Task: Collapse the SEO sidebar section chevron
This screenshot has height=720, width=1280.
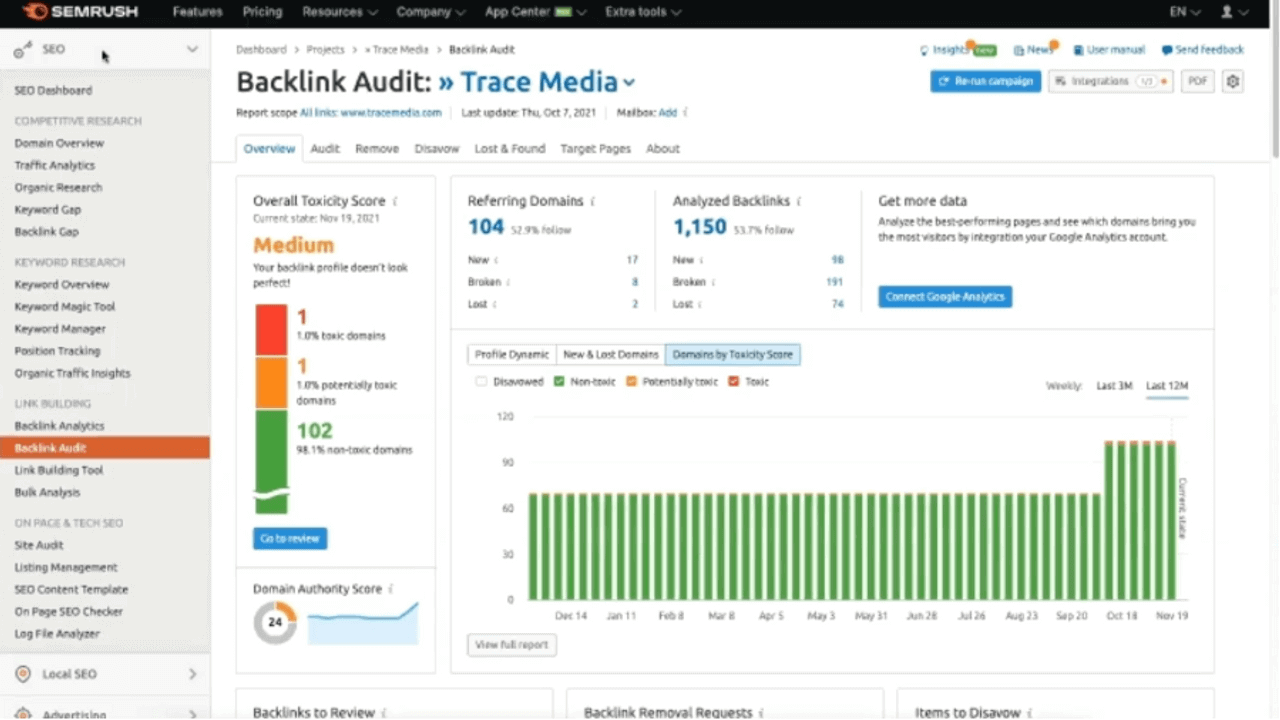Action: 192,50
